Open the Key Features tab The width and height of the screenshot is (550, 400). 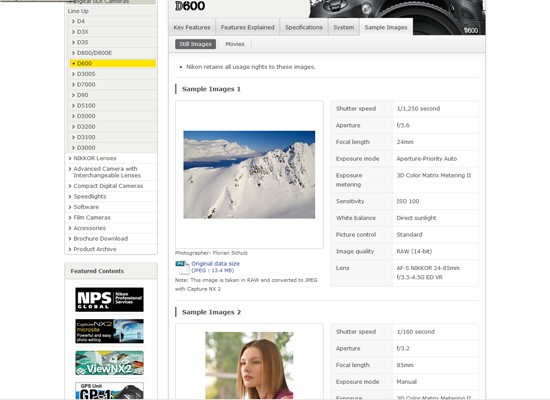192,27
